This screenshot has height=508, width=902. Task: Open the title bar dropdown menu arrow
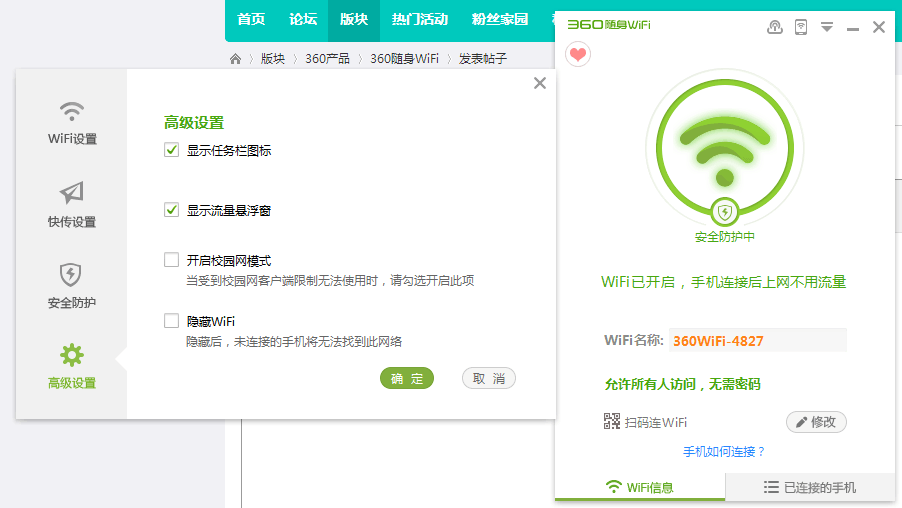point(827,27)
